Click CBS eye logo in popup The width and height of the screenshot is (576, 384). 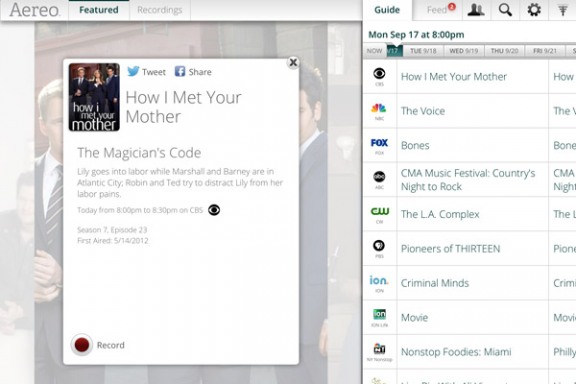214,210
